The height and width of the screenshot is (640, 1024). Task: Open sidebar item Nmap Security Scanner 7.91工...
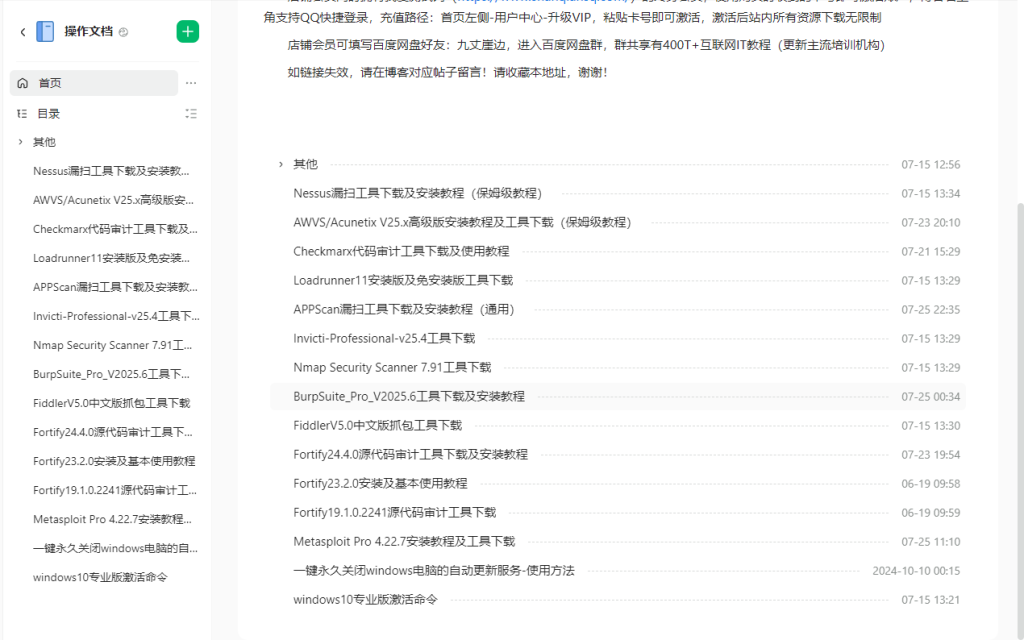click(112, 345)
